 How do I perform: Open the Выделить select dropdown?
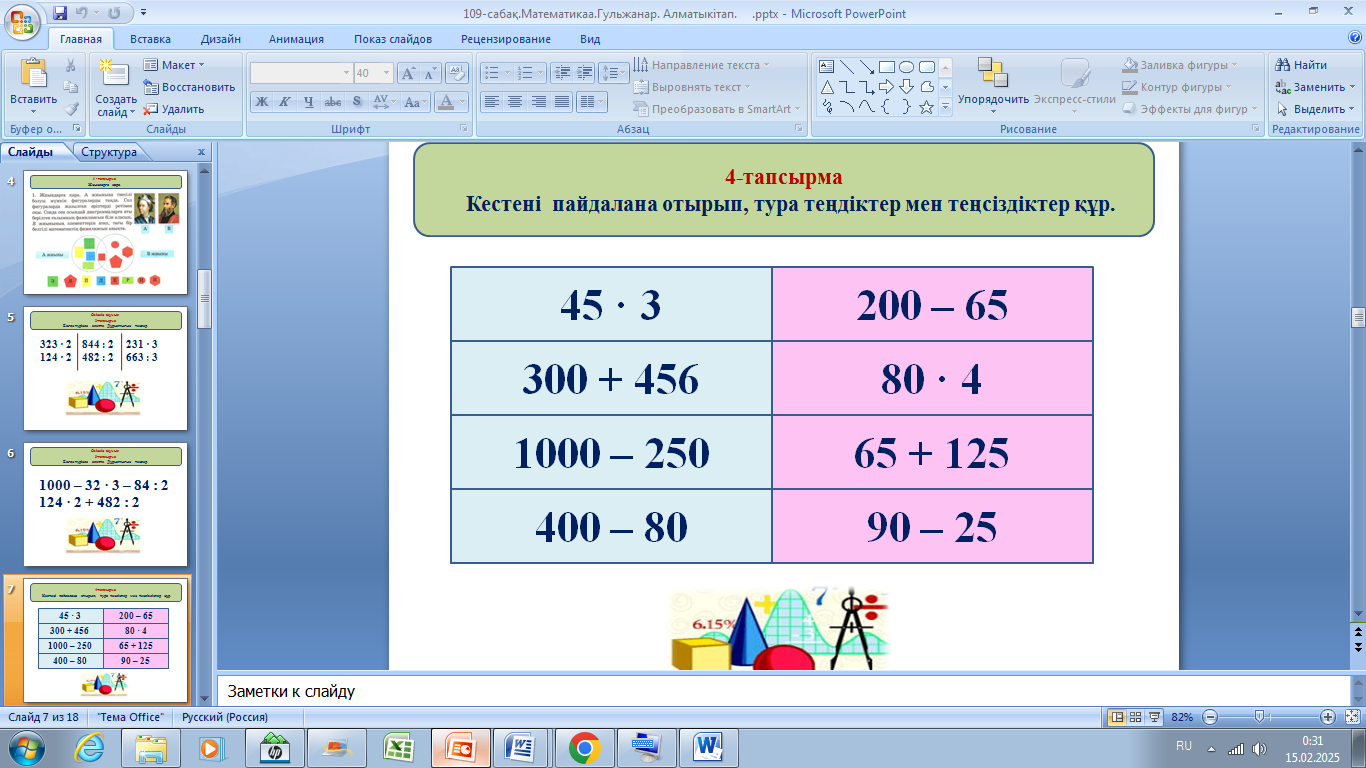[1314, 109]
